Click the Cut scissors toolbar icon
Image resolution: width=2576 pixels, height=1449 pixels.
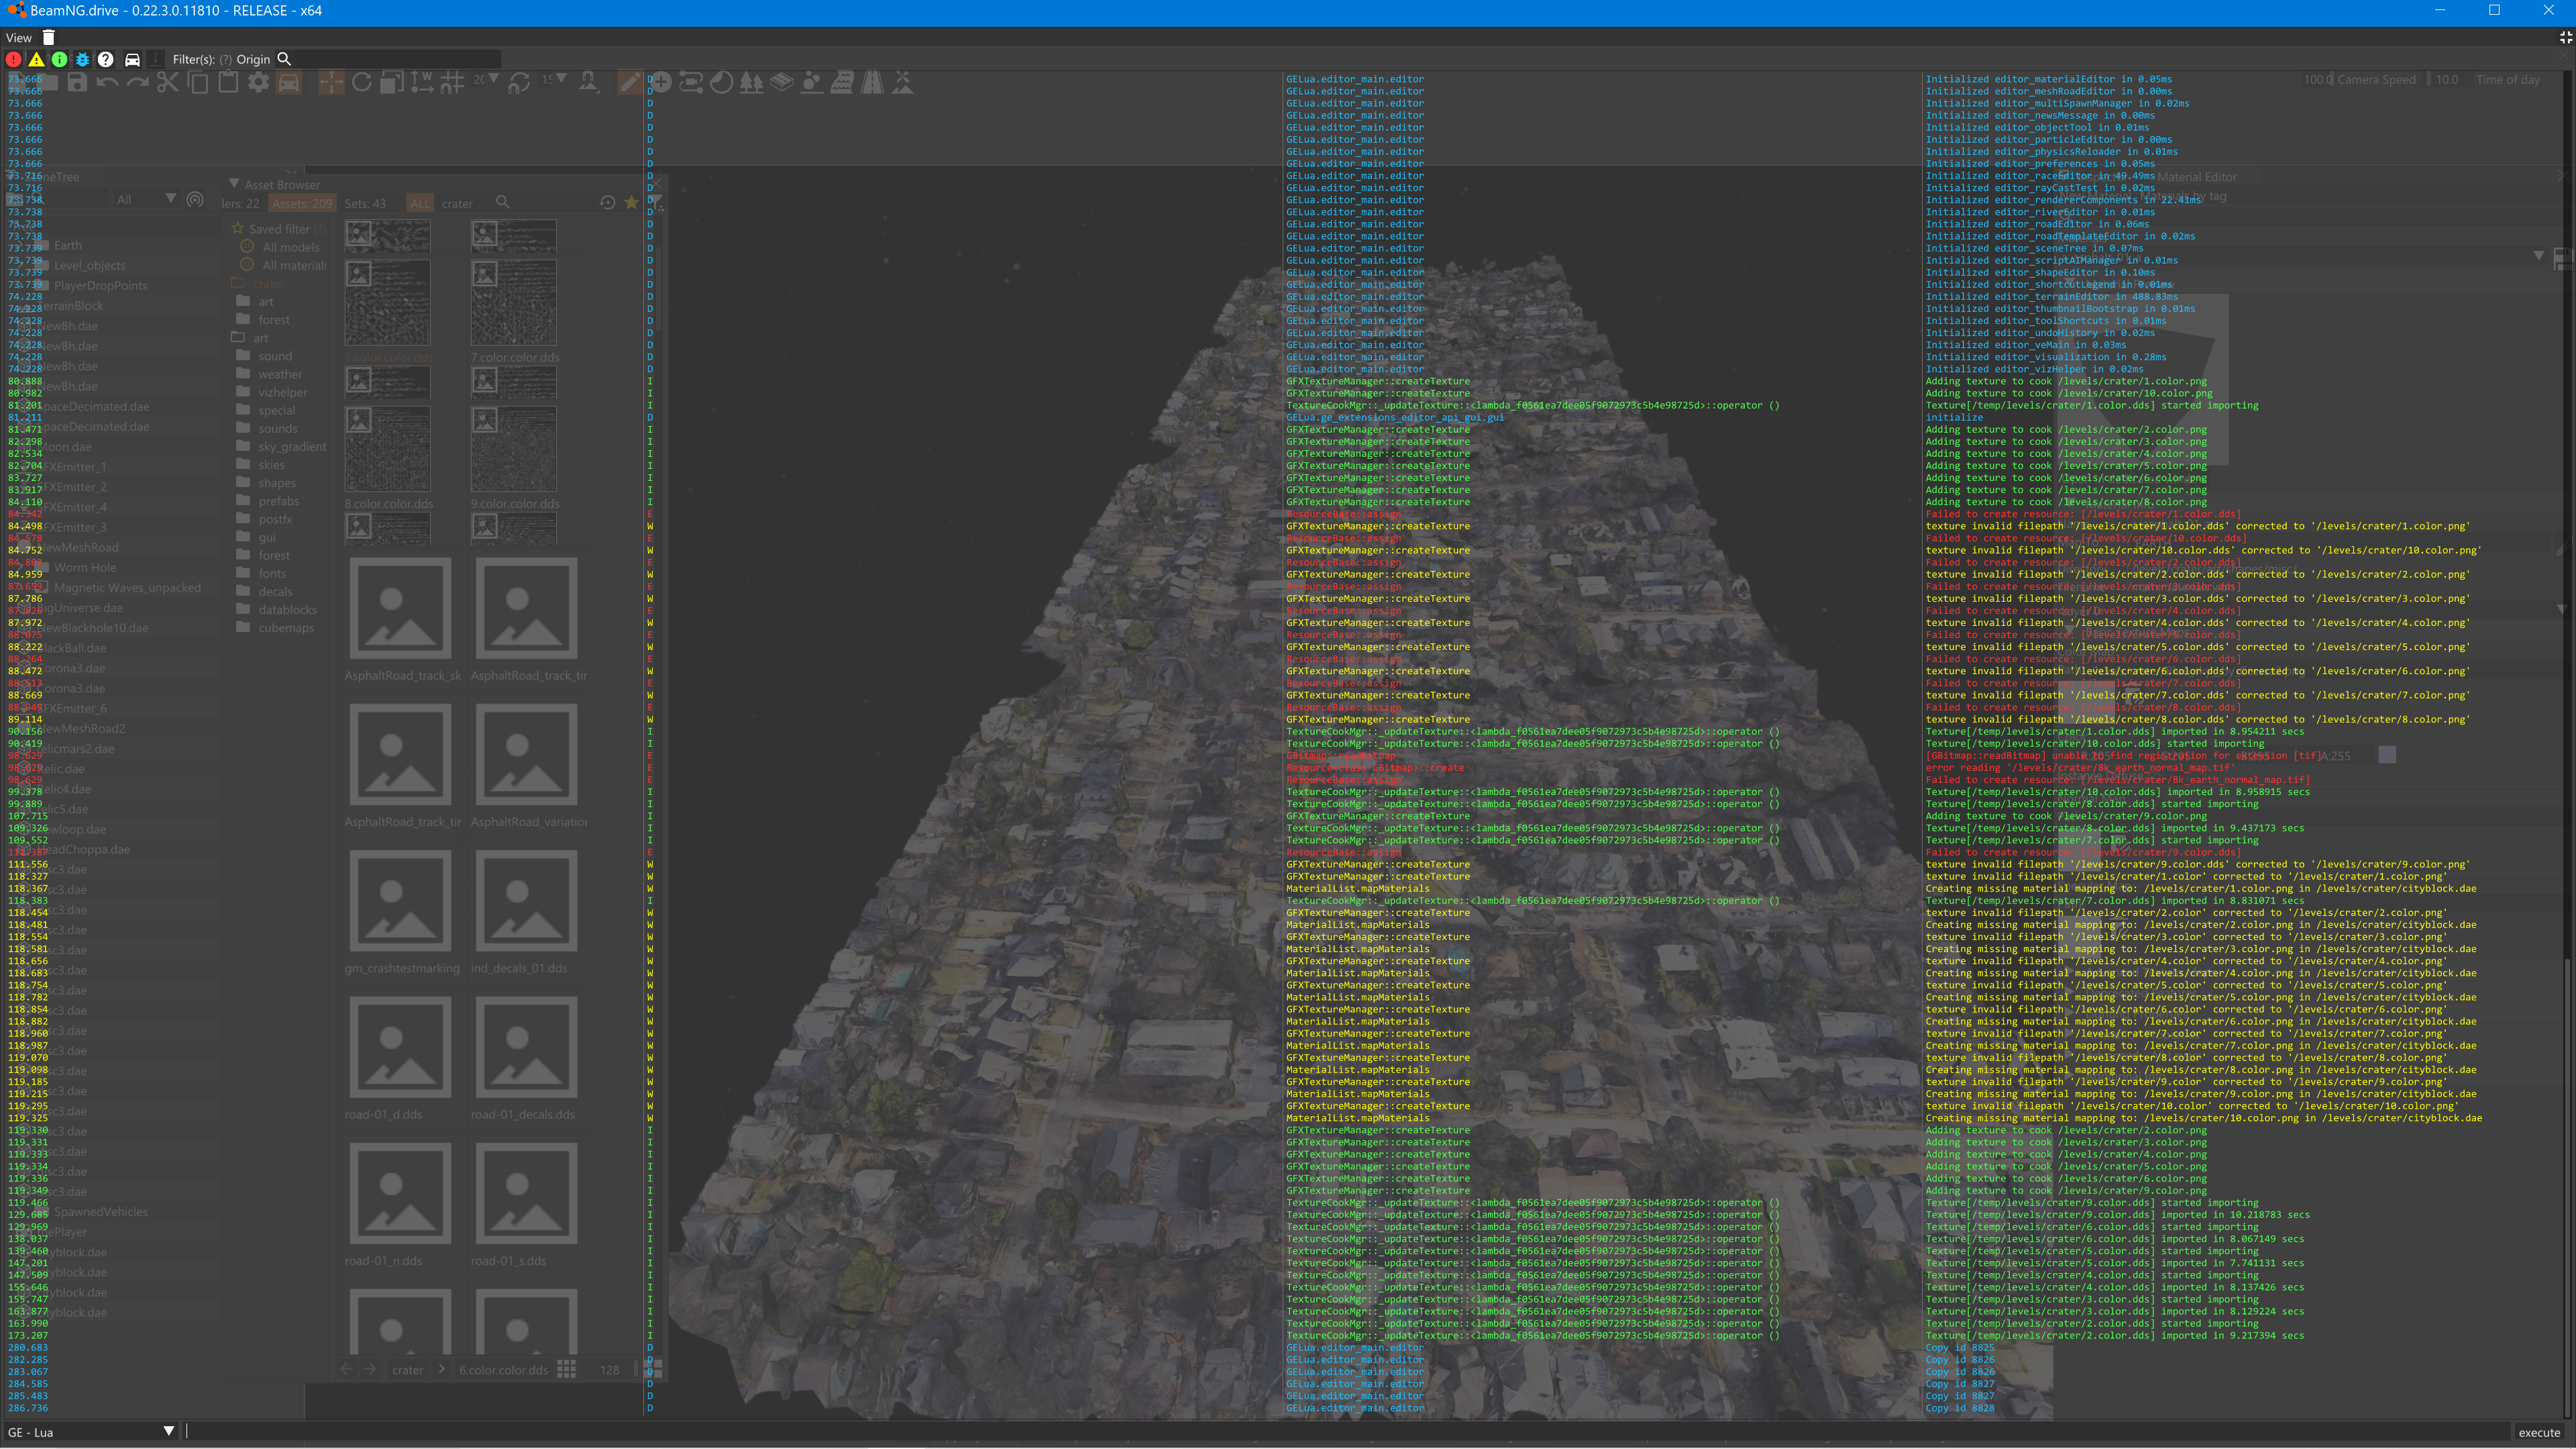coord(167,83)
